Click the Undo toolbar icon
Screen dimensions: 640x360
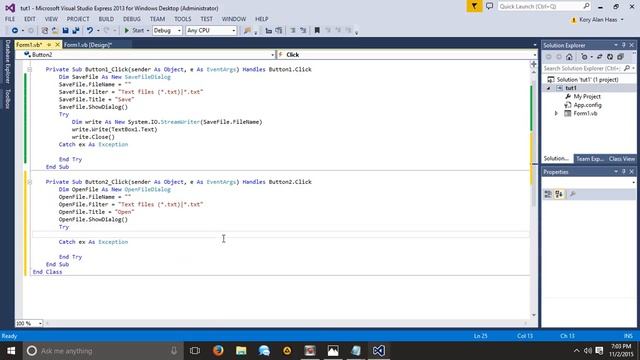89,31
